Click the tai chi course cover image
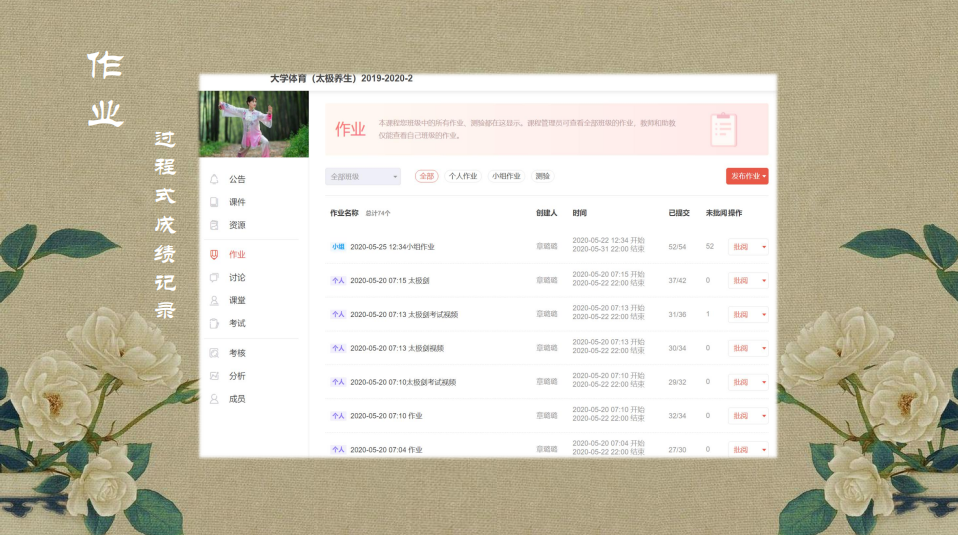Image resolution: width=958 pixels, height=535 pixels. click(x=254, y=124)
